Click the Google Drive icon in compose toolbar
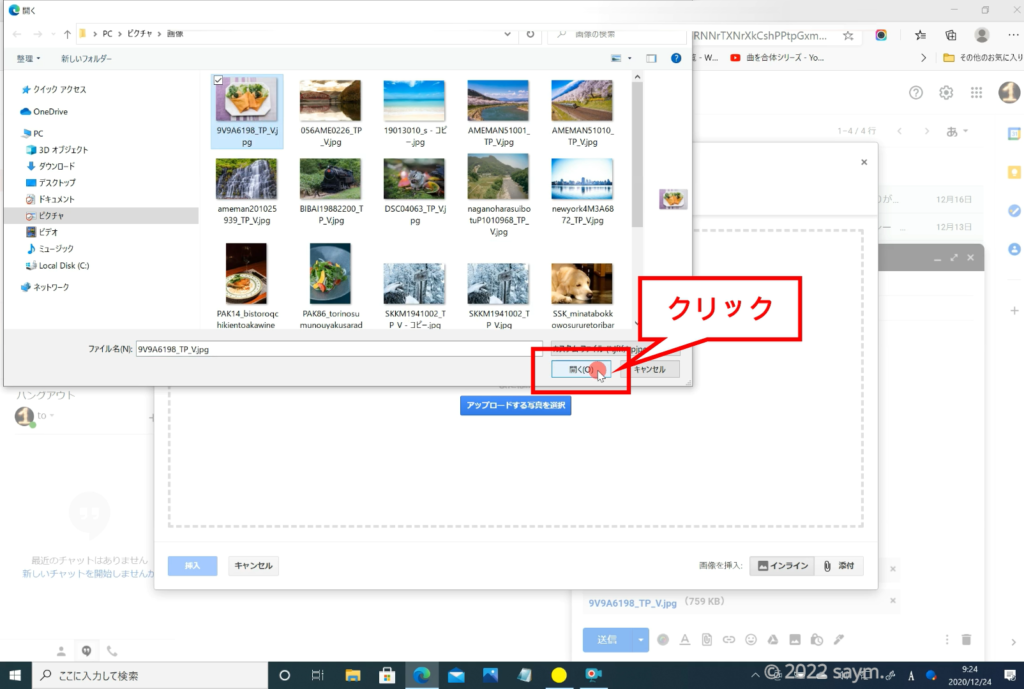This screenshot has width=1024, height=689. (772, 639)
